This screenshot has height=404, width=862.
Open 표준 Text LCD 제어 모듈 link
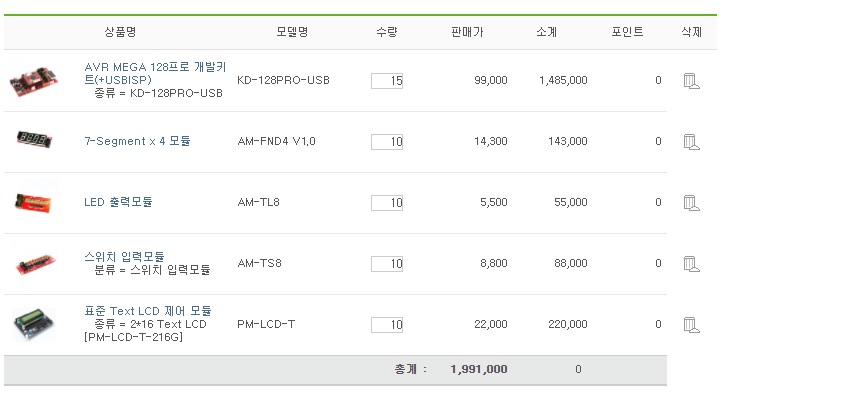coord(148,311)
